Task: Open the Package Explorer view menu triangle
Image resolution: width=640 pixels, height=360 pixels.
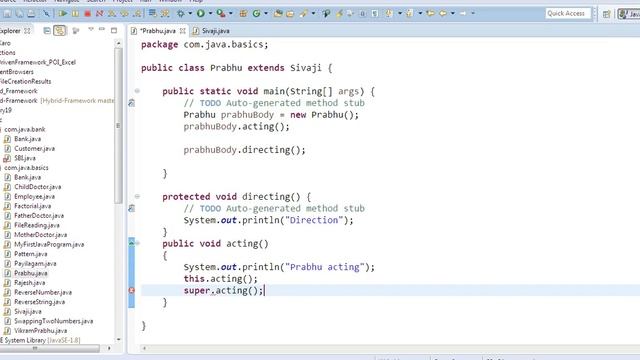Action: (x=91, y=29)
